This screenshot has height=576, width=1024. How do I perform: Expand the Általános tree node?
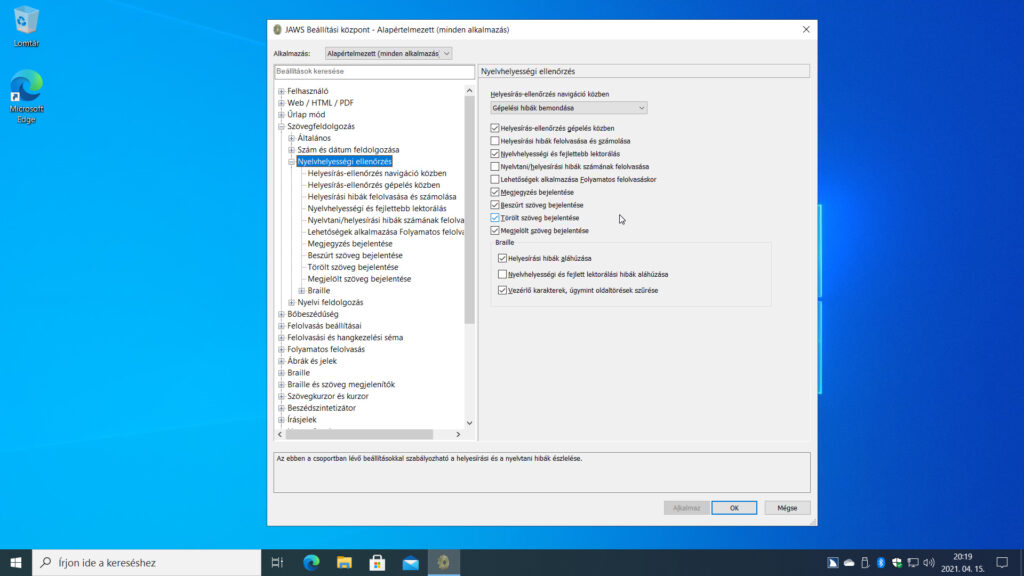click(x=292, y=138)
